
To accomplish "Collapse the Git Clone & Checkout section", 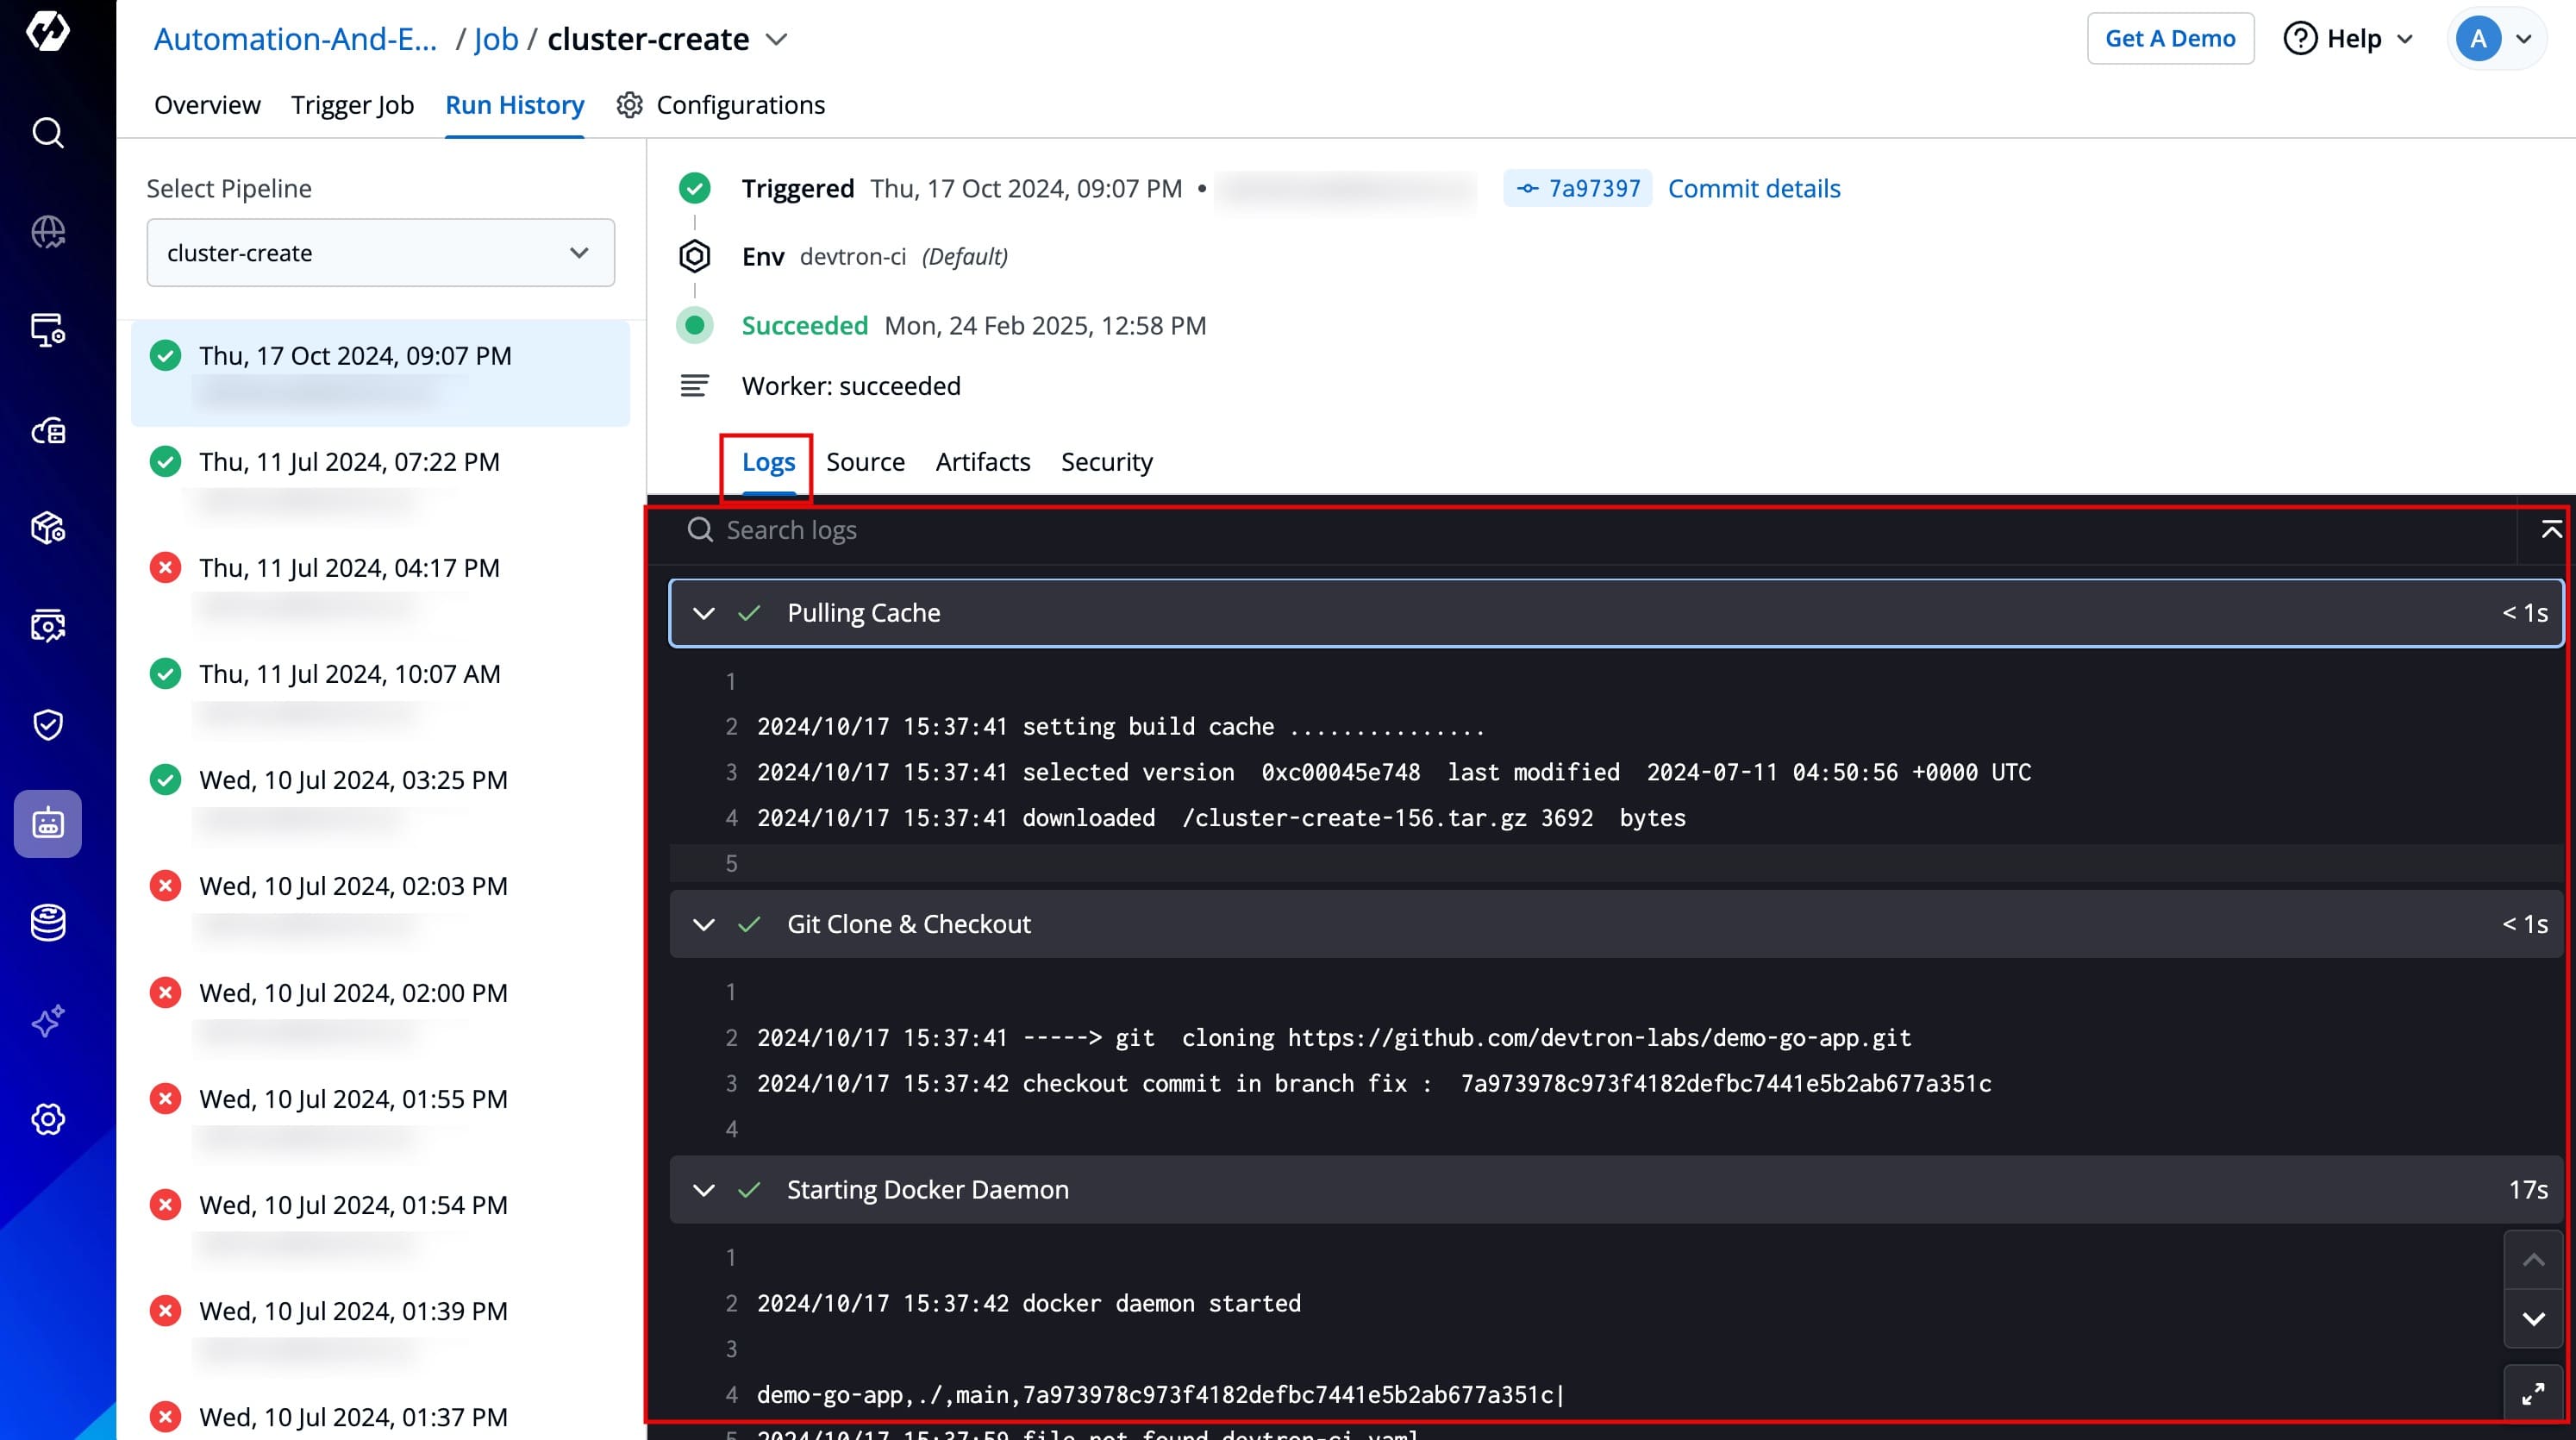I will (703, 925).
